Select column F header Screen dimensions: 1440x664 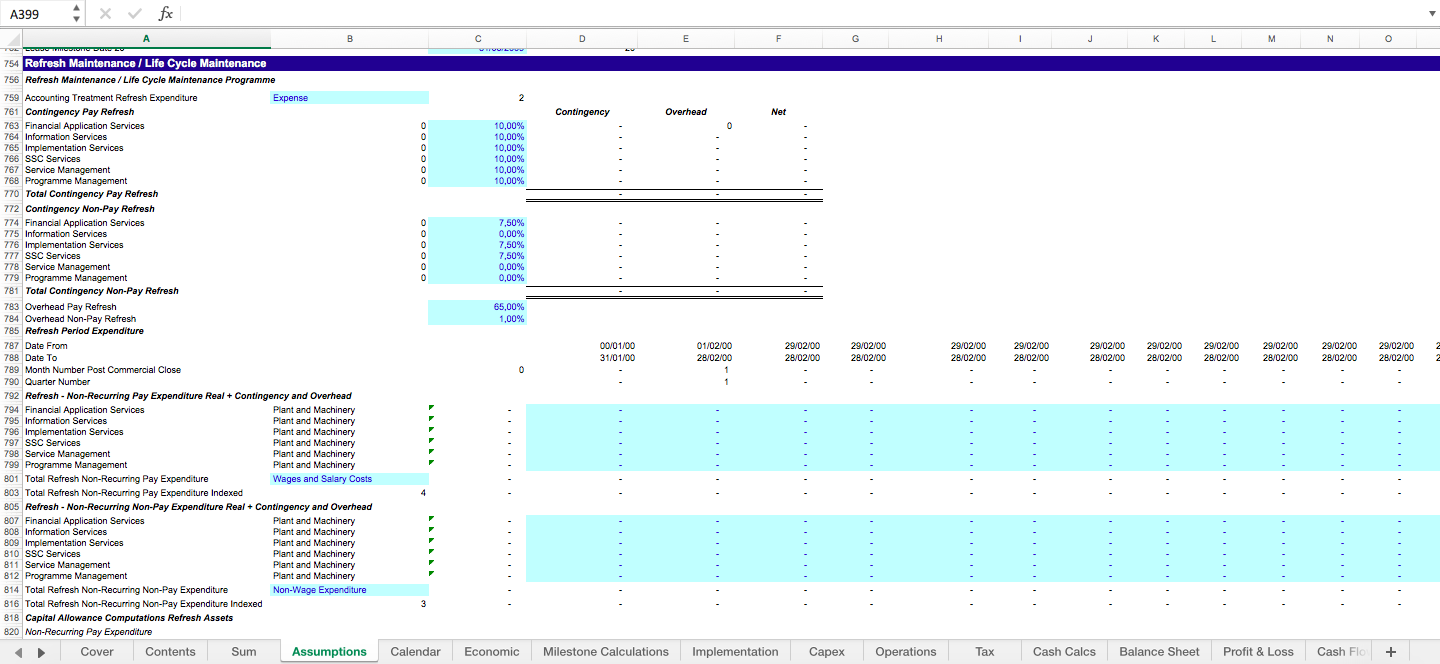click(778, 39)
